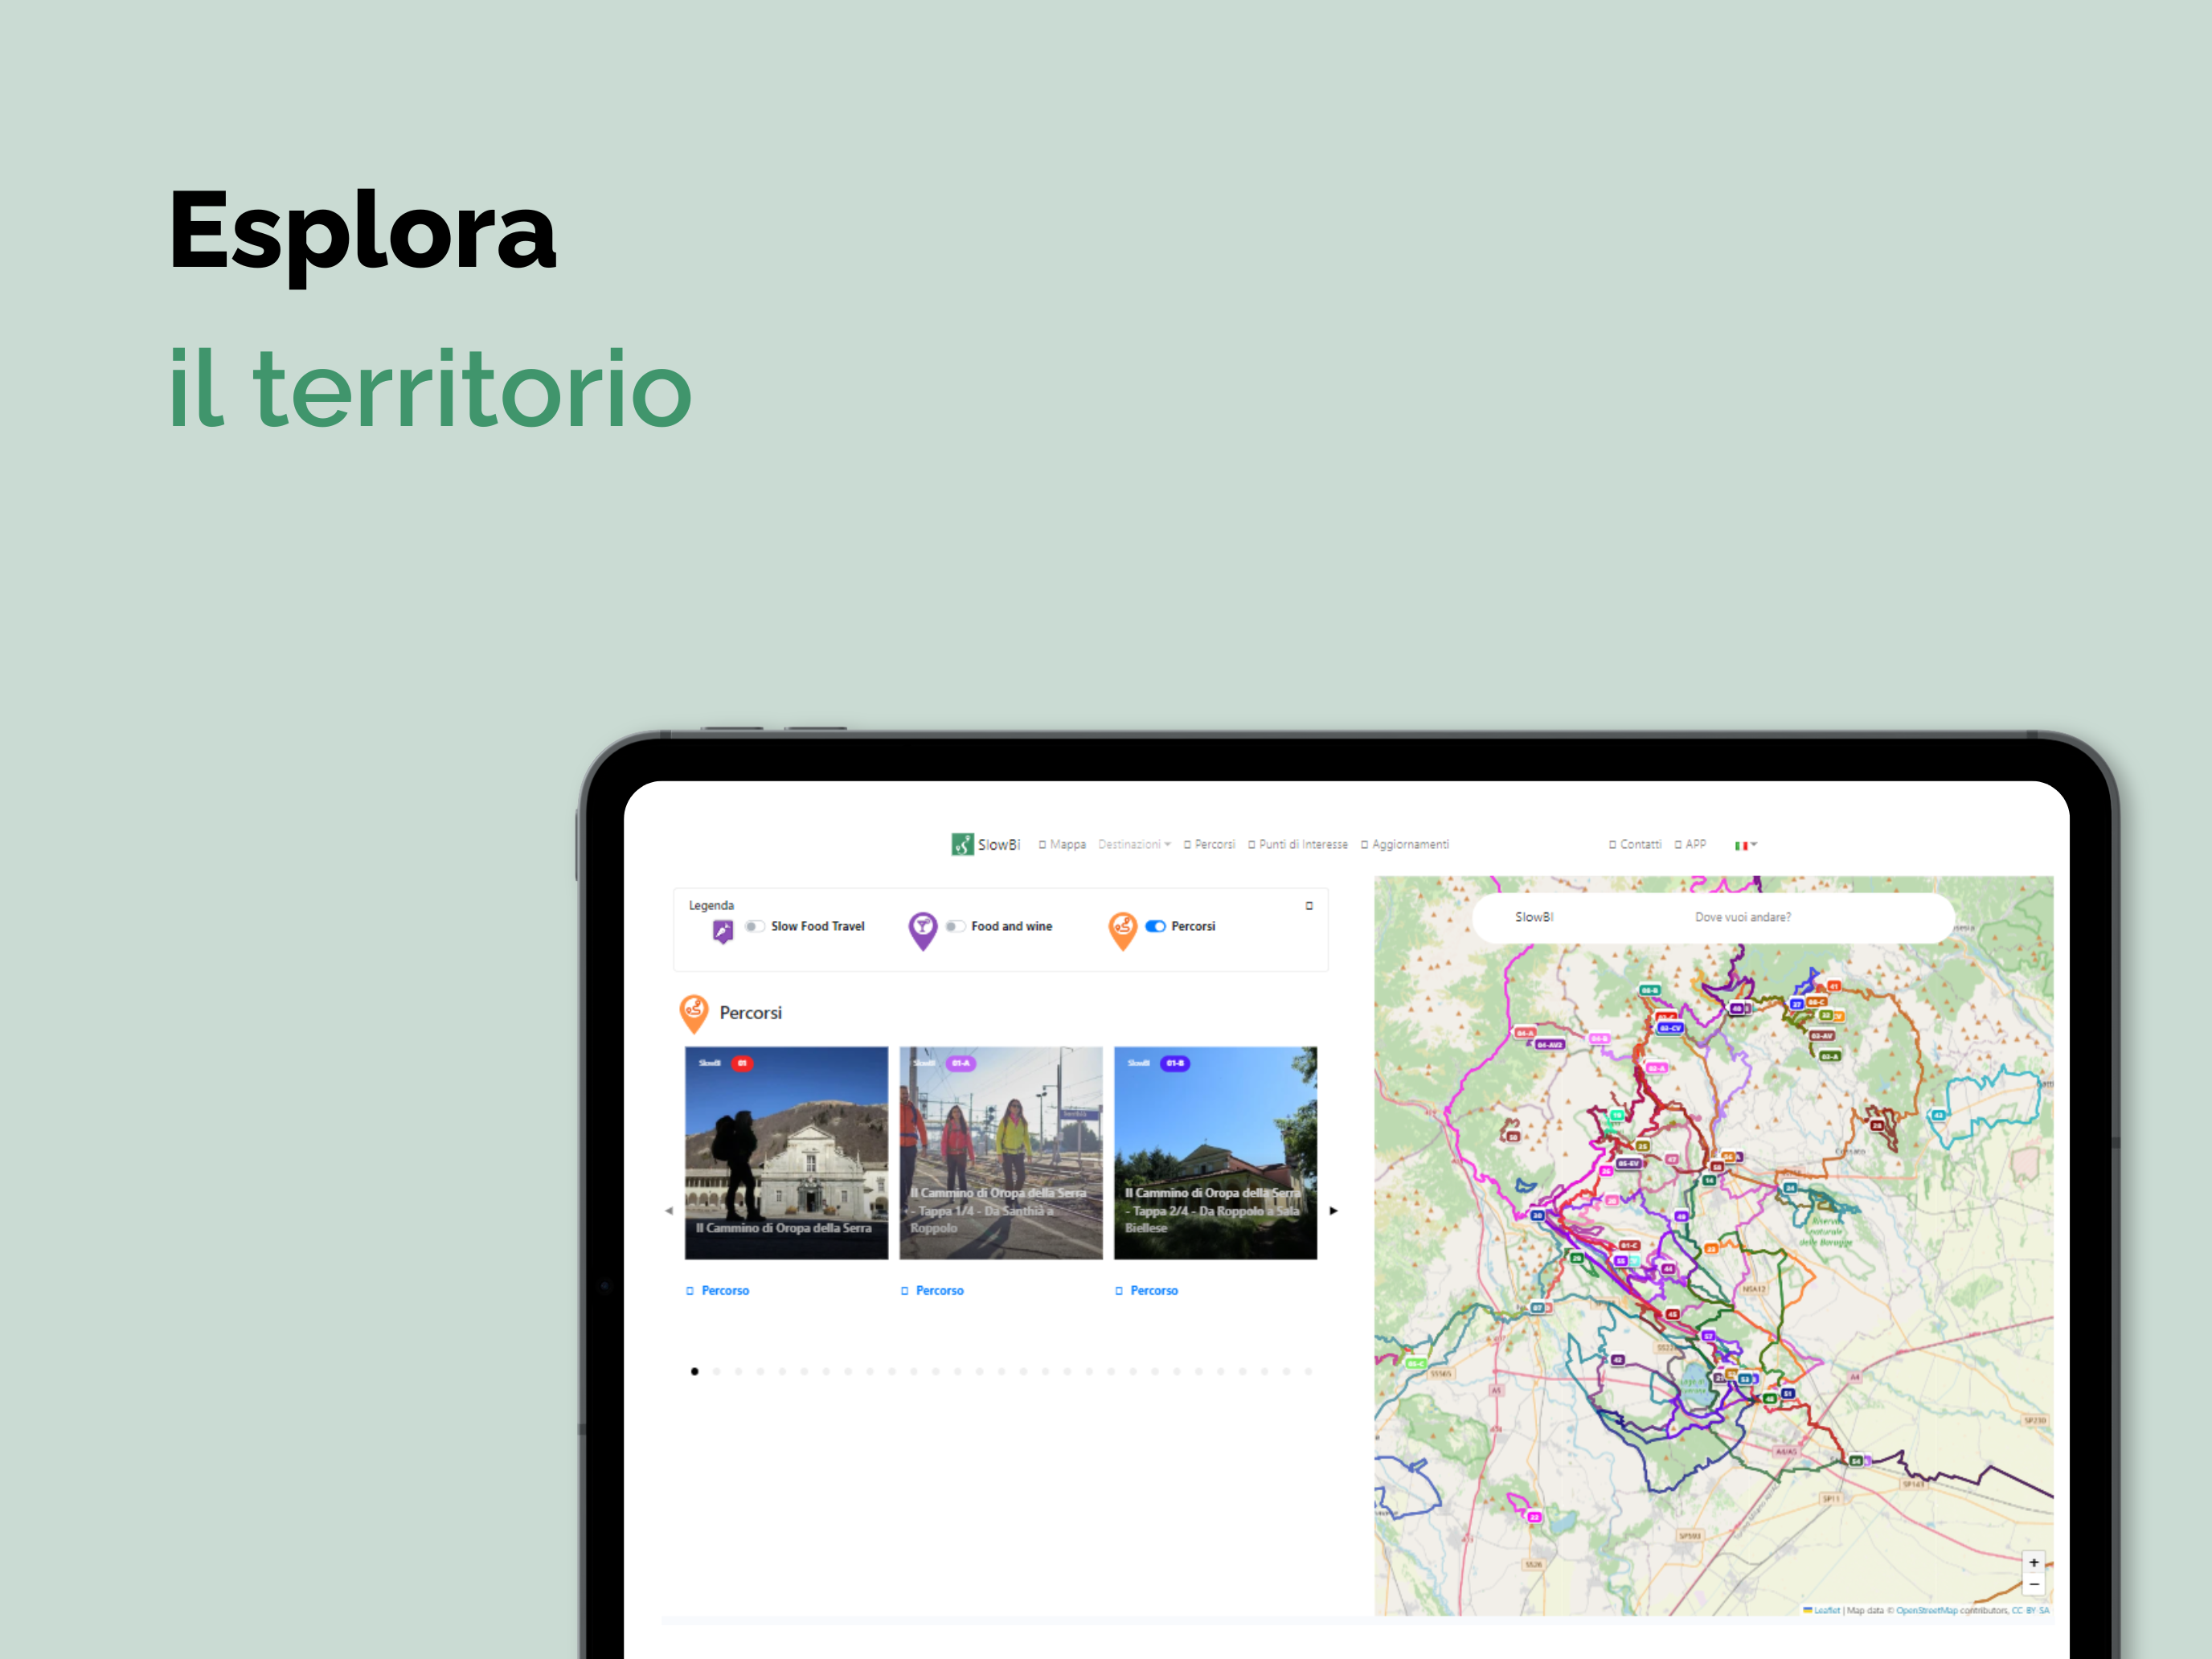Select the second carousel pagination dot
The width and height of the screenshot is (2212, 1659).
(716, 1372)
